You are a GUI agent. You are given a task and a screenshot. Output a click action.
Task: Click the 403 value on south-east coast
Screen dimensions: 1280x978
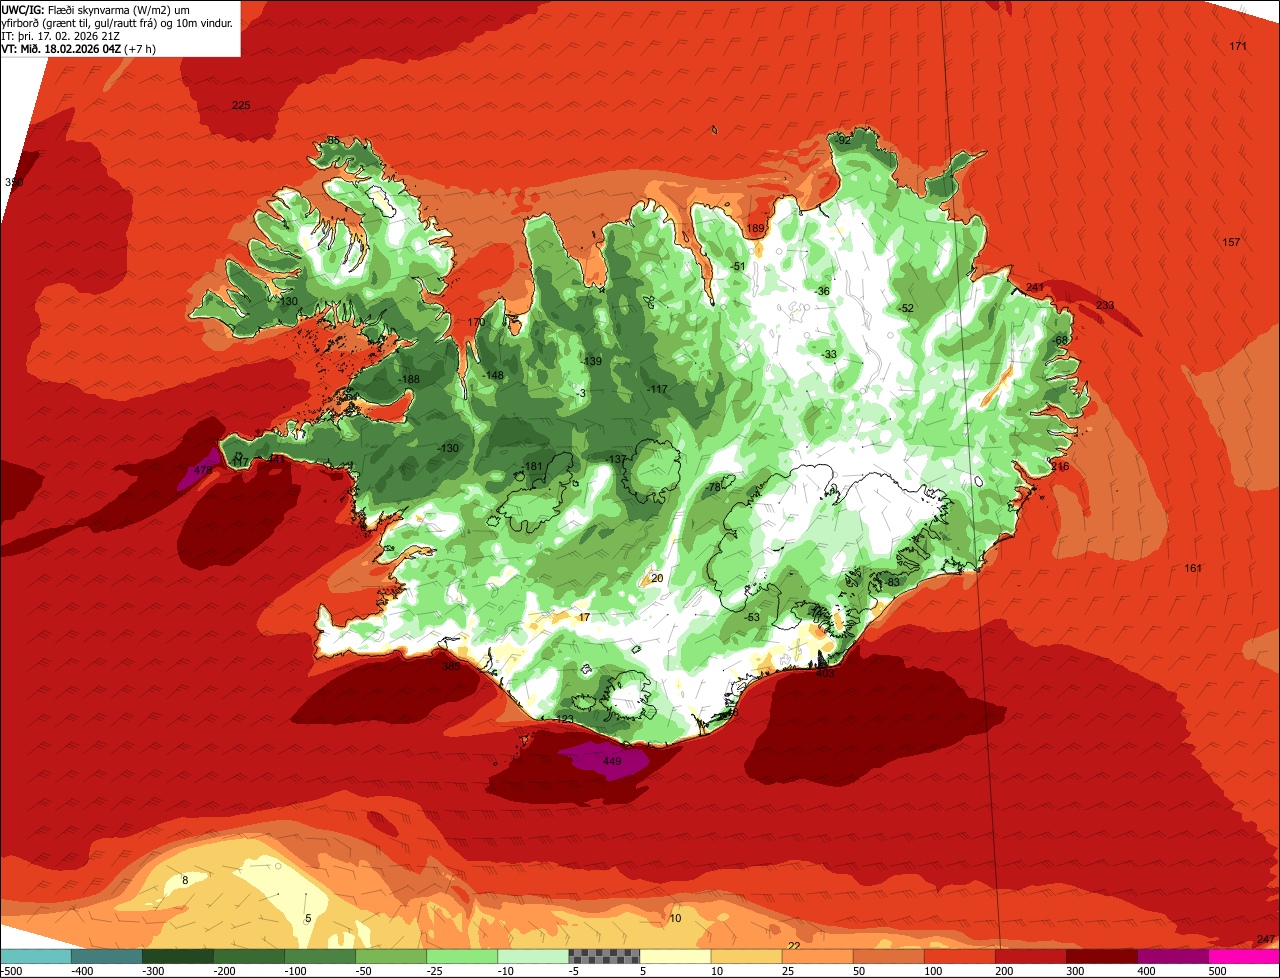[x=825, y=673]
